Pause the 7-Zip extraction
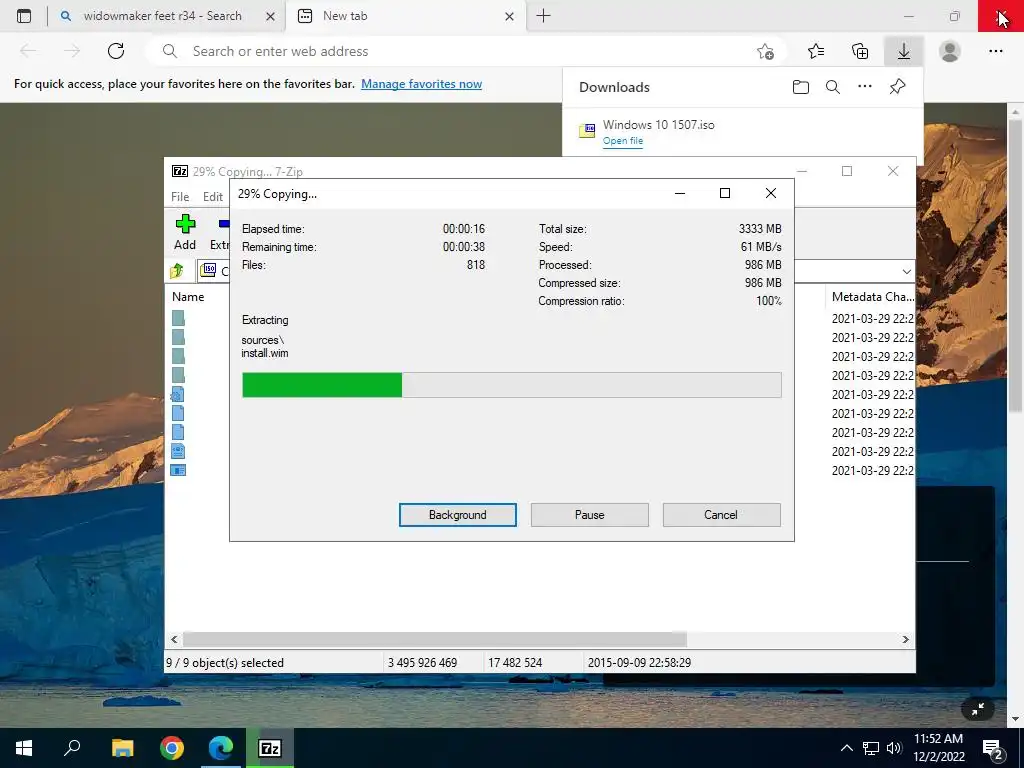 (x=589, y=515)
